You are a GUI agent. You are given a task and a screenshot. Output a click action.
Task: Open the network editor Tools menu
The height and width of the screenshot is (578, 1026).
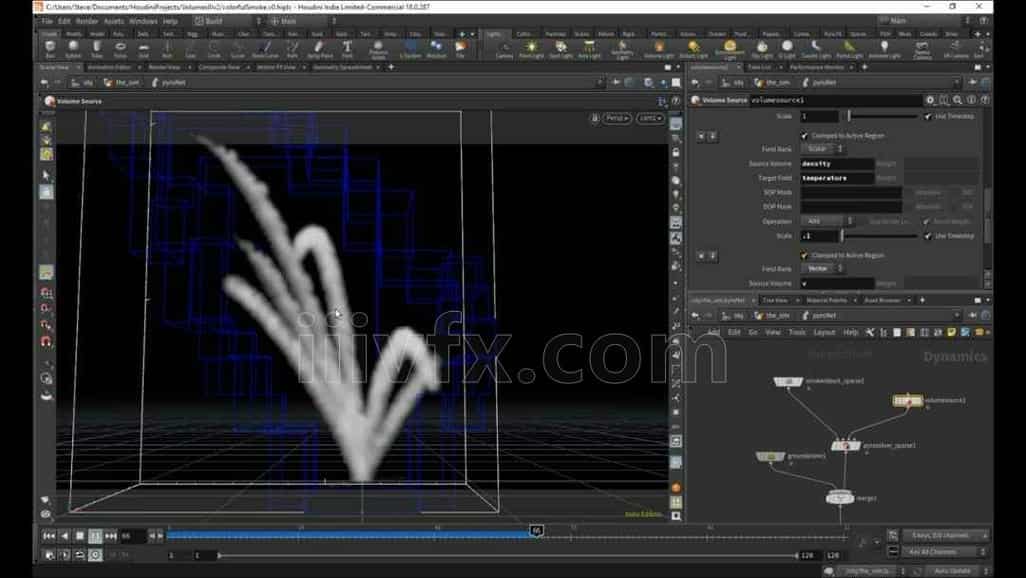point(797,333)
